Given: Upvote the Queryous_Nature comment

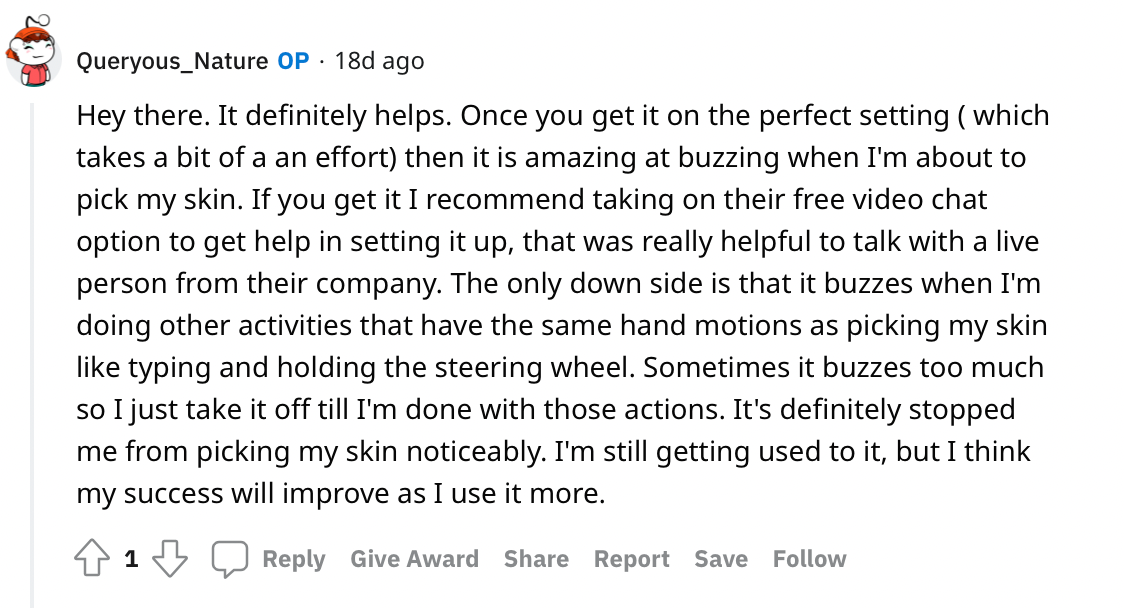Looking at the screenshot, I should click(93, 559).
